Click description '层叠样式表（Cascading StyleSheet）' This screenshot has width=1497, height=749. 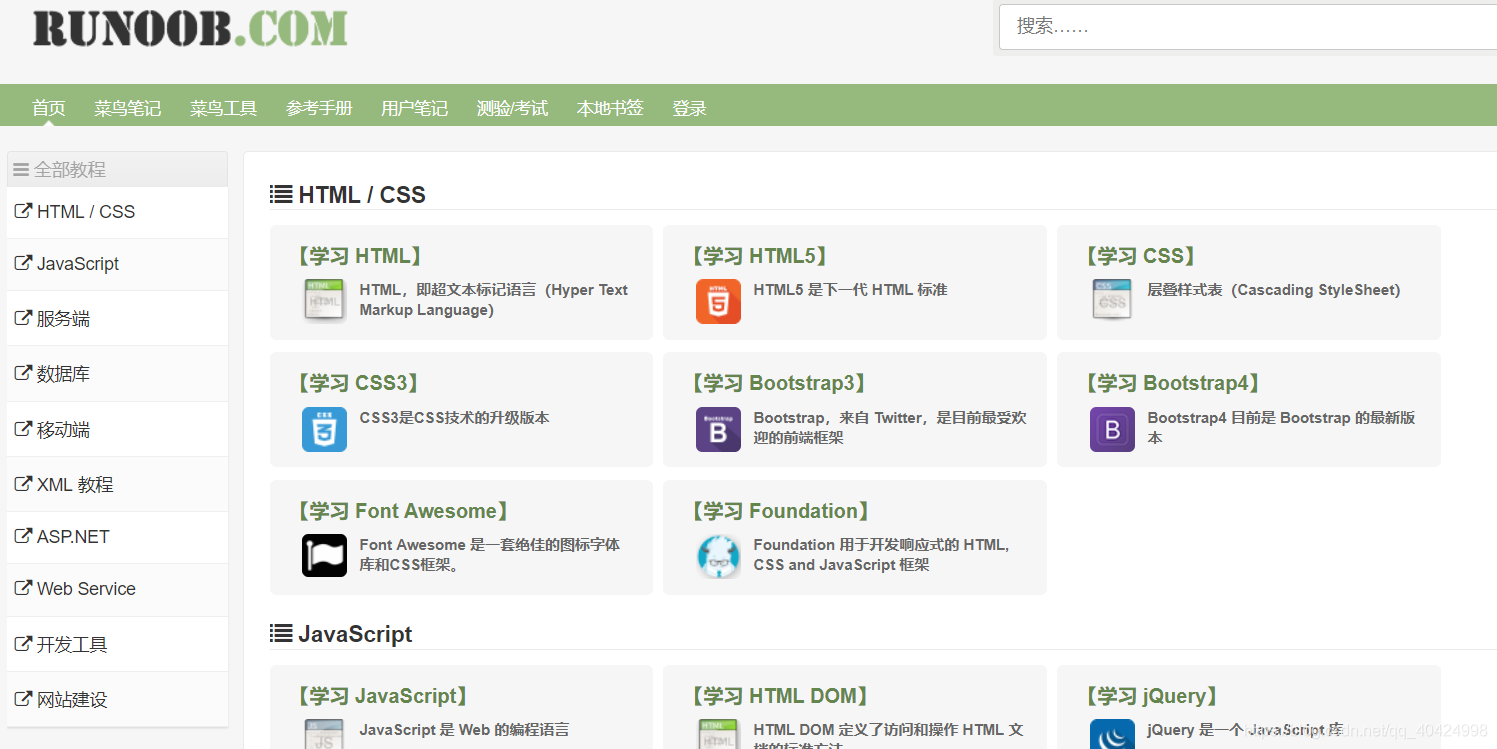coord(1273,290)
